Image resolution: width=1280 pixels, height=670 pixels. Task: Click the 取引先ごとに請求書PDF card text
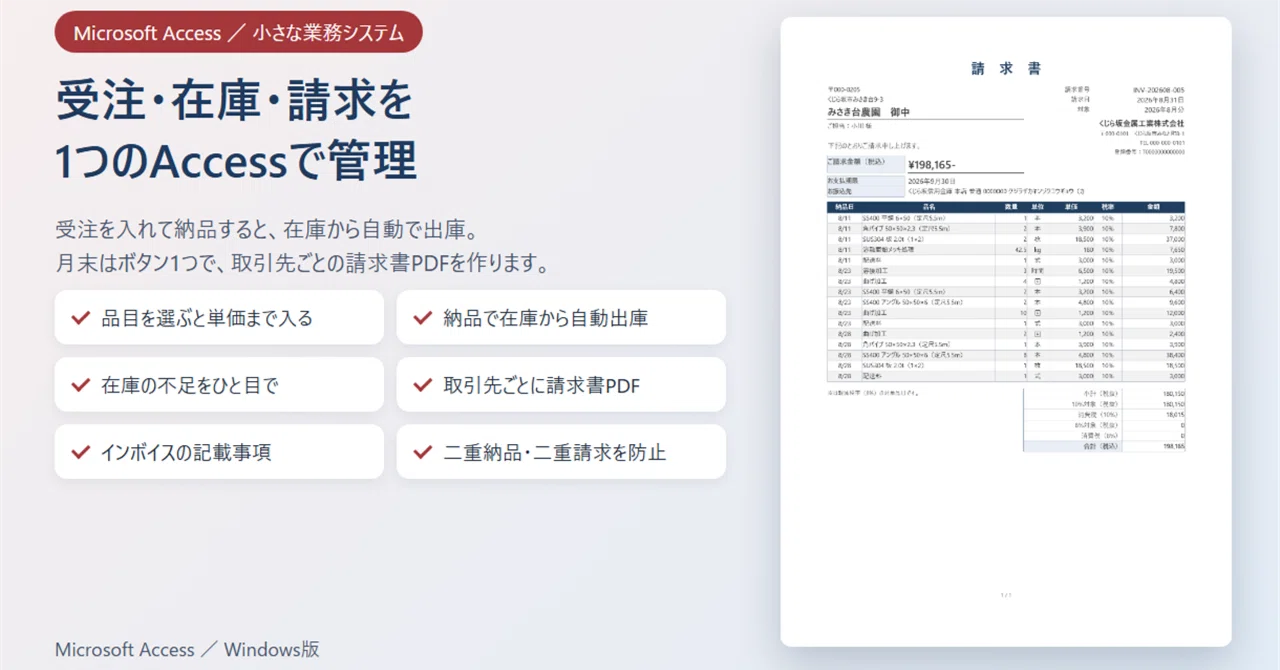tap(541, 385)
